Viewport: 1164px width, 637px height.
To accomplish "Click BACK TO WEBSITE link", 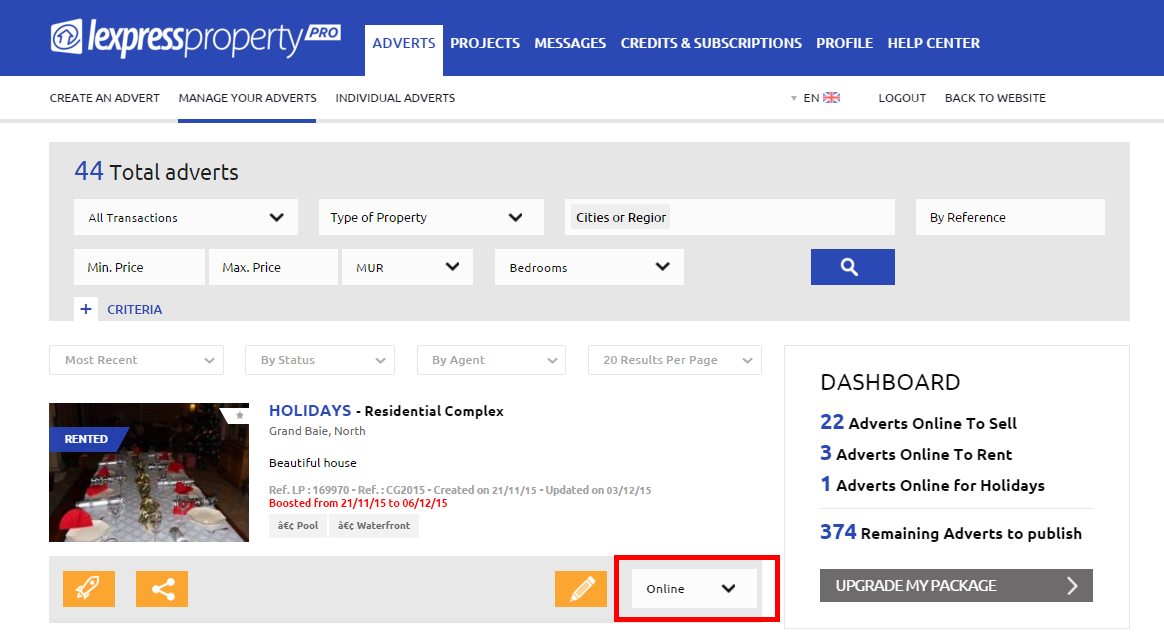I will click(995, 98).
